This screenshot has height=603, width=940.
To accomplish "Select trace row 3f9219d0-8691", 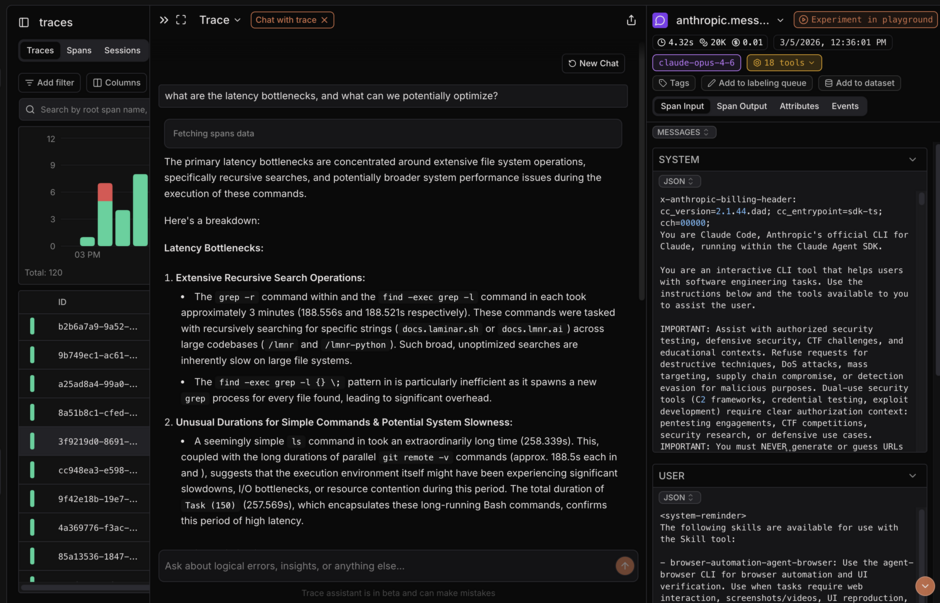I will [x=84, y=442].
